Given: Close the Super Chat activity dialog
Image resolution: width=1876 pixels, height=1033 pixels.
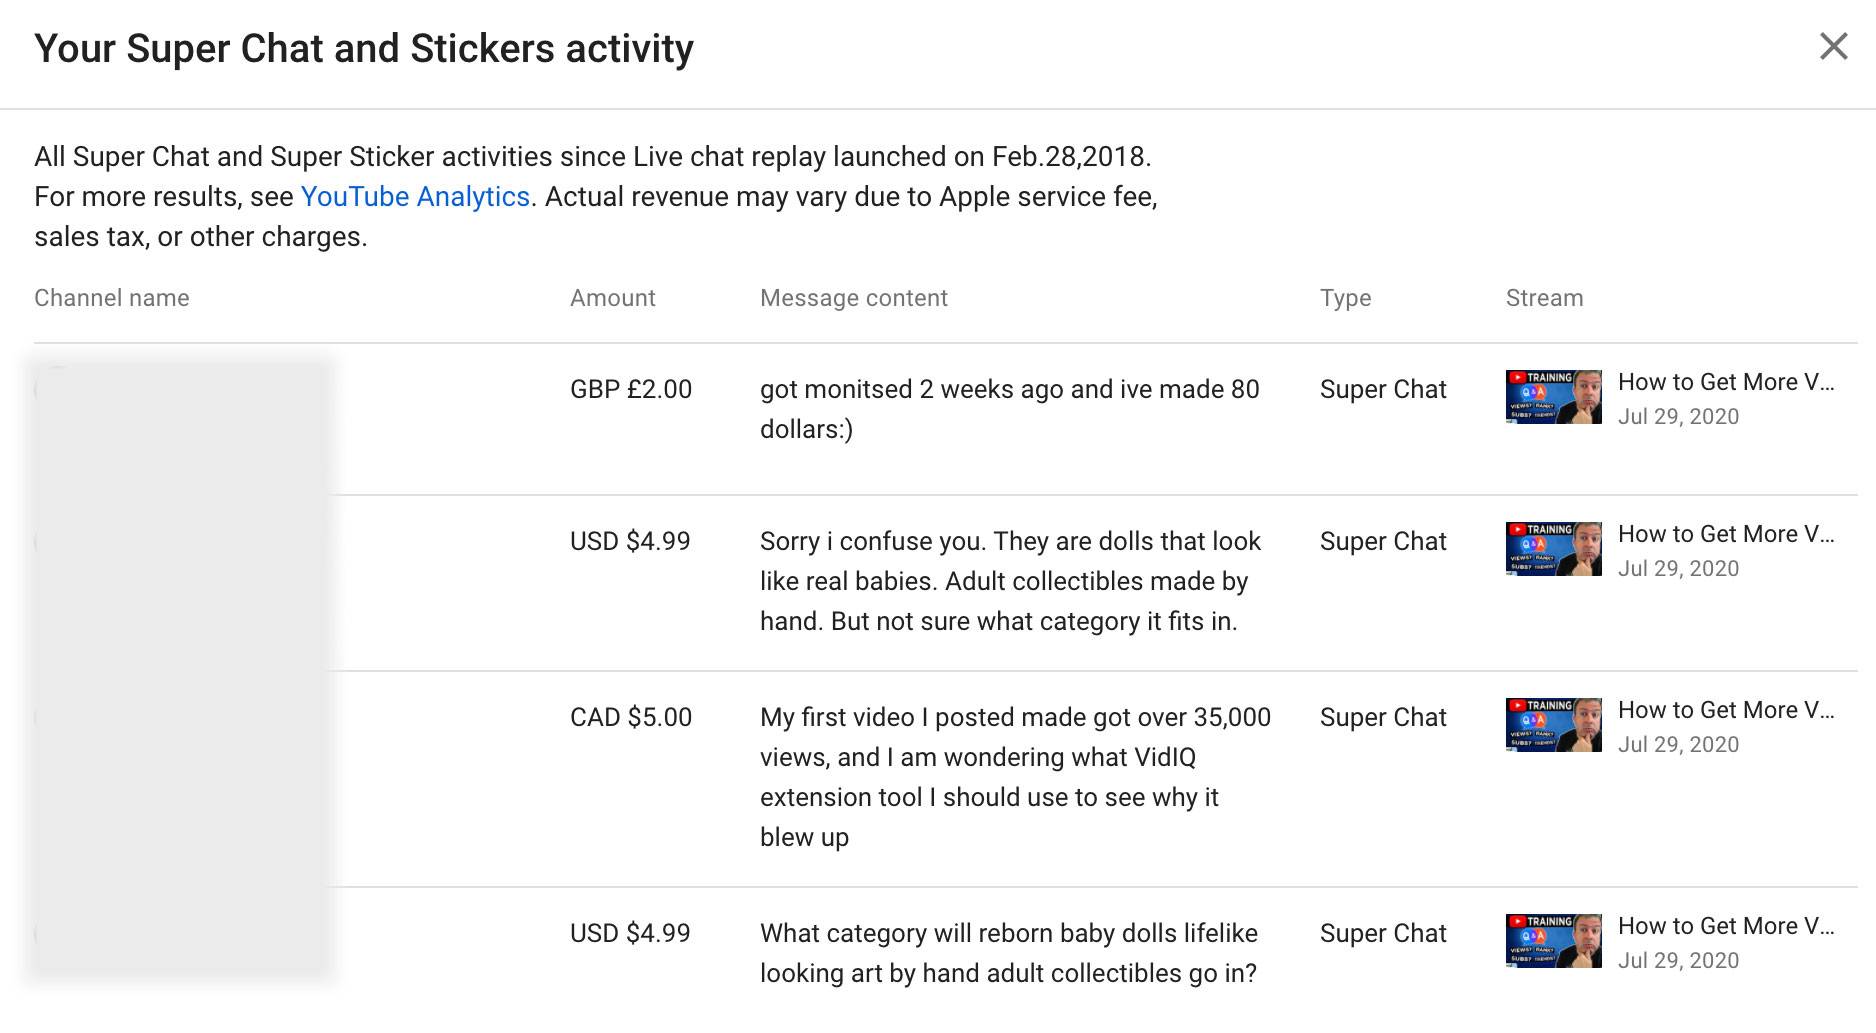Looking at the screenshot, I should click(1833, 46).
